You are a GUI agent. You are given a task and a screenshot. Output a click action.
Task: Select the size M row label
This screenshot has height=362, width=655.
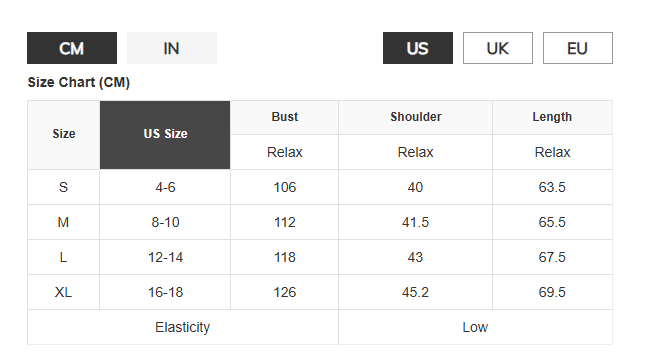(x=63, y=222)
